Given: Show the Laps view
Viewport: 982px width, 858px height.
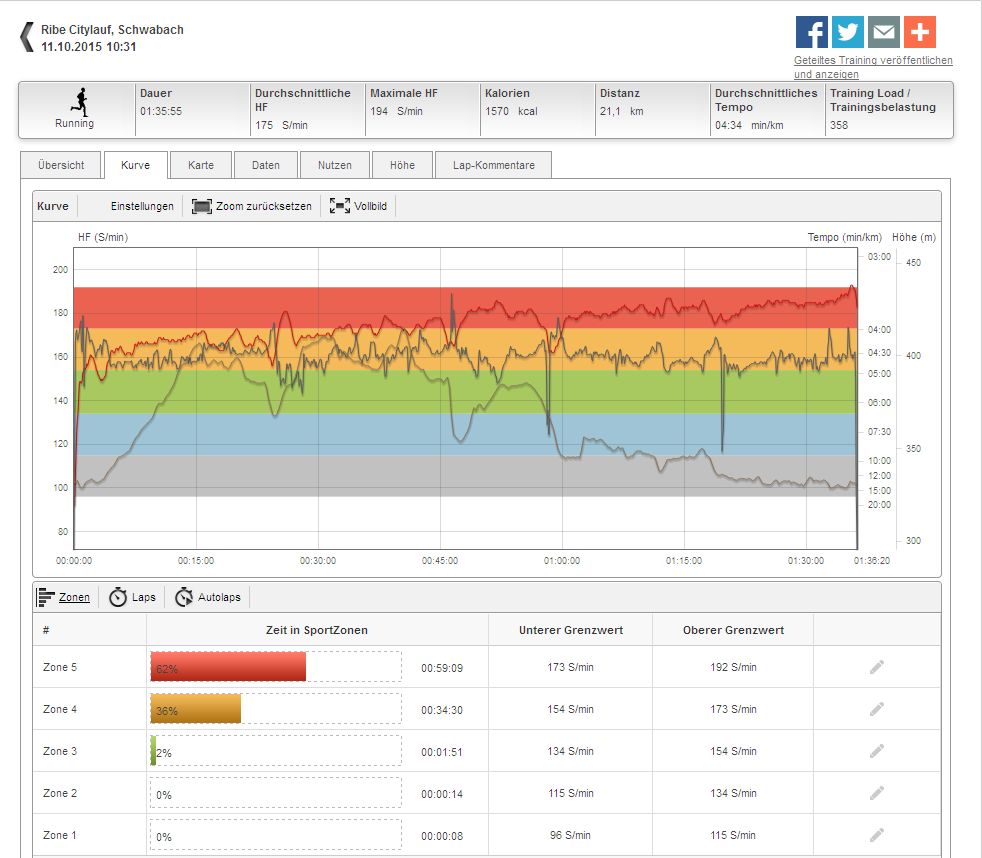Looking at the screenshot, I should click(132, 598).
